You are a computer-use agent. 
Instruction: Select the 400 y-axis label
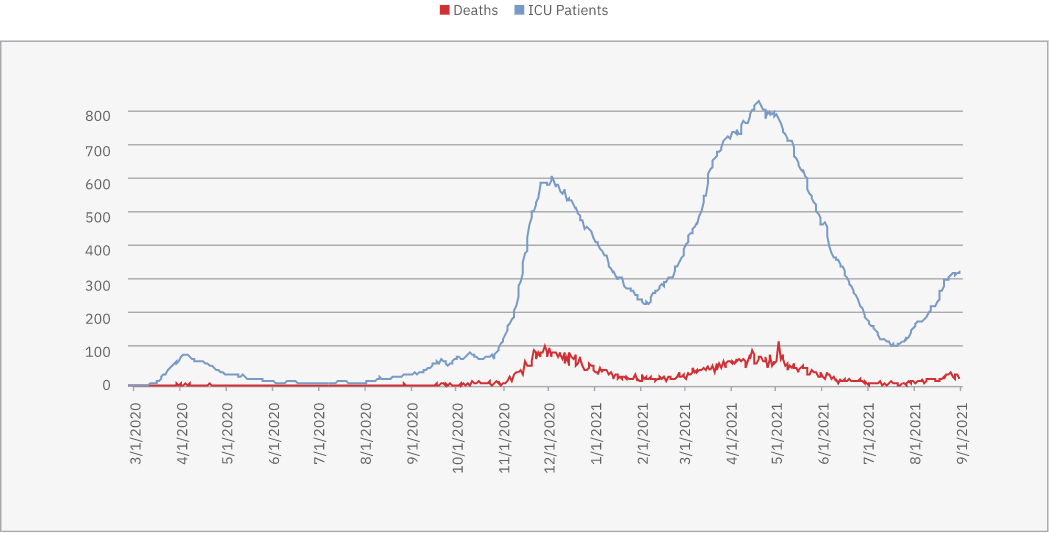point(97,249)
